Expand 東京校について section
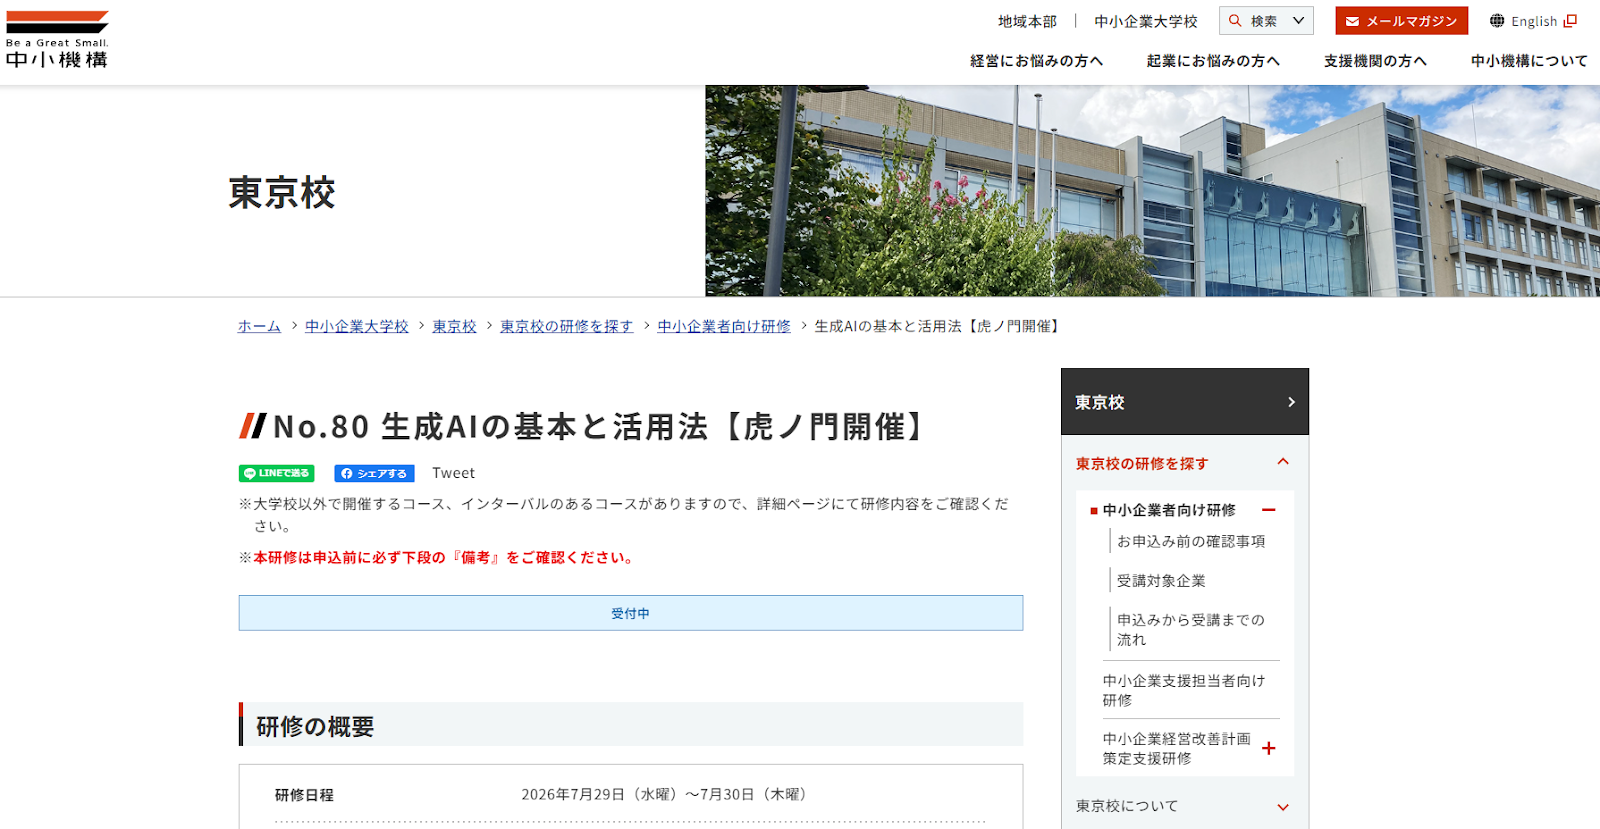 click(1283, 807)
